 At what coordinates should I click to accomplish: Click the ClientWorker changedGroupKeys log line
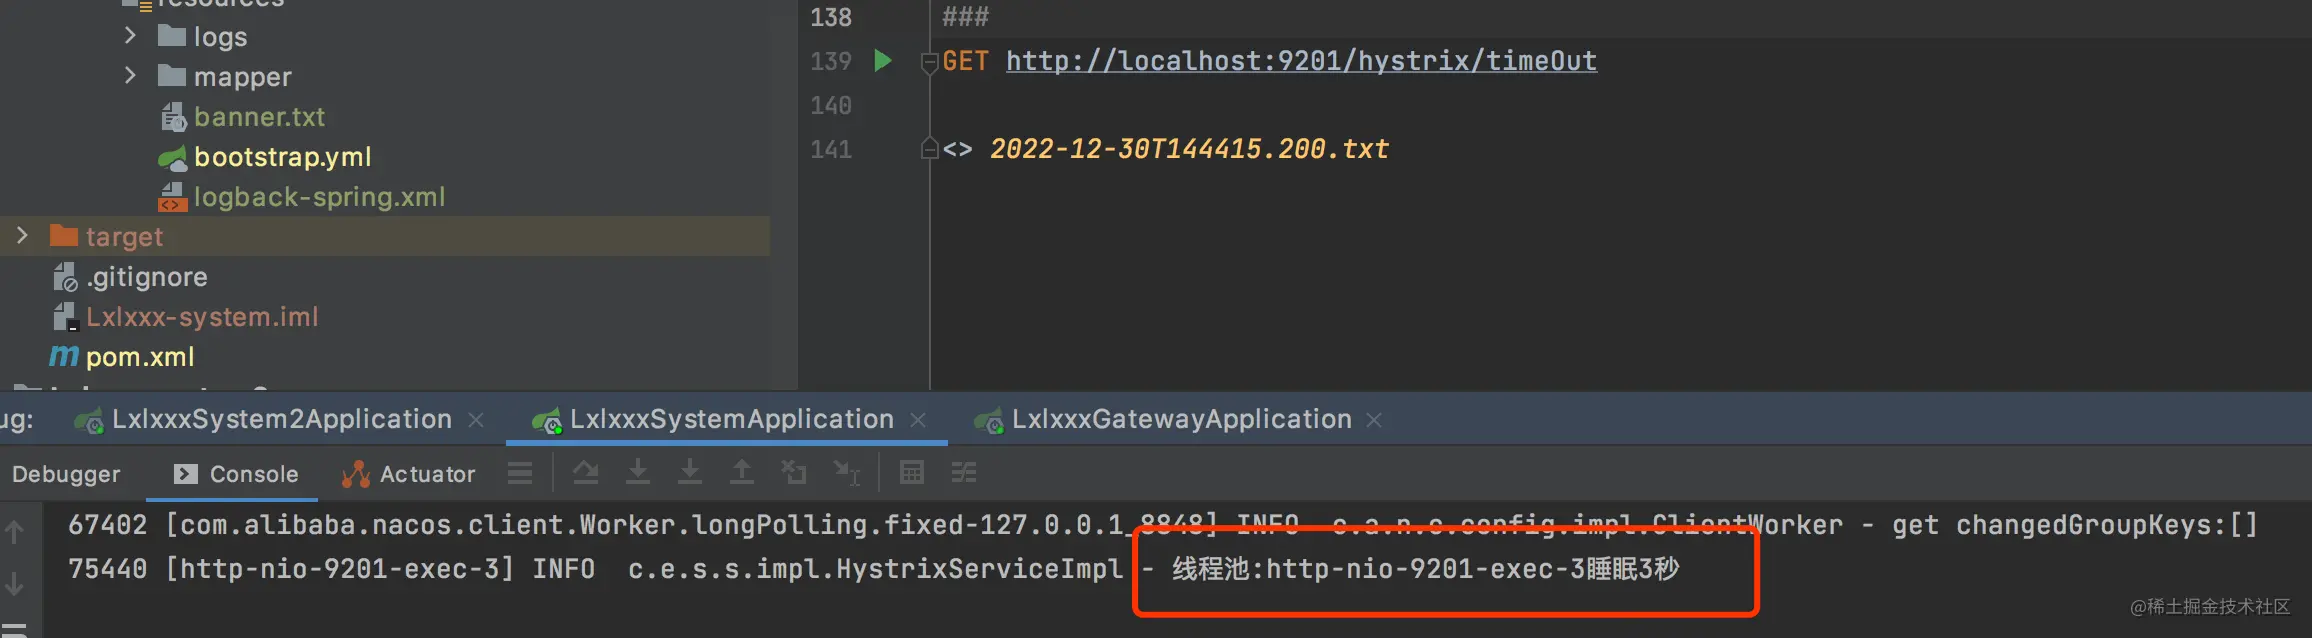pos(1163,525)
